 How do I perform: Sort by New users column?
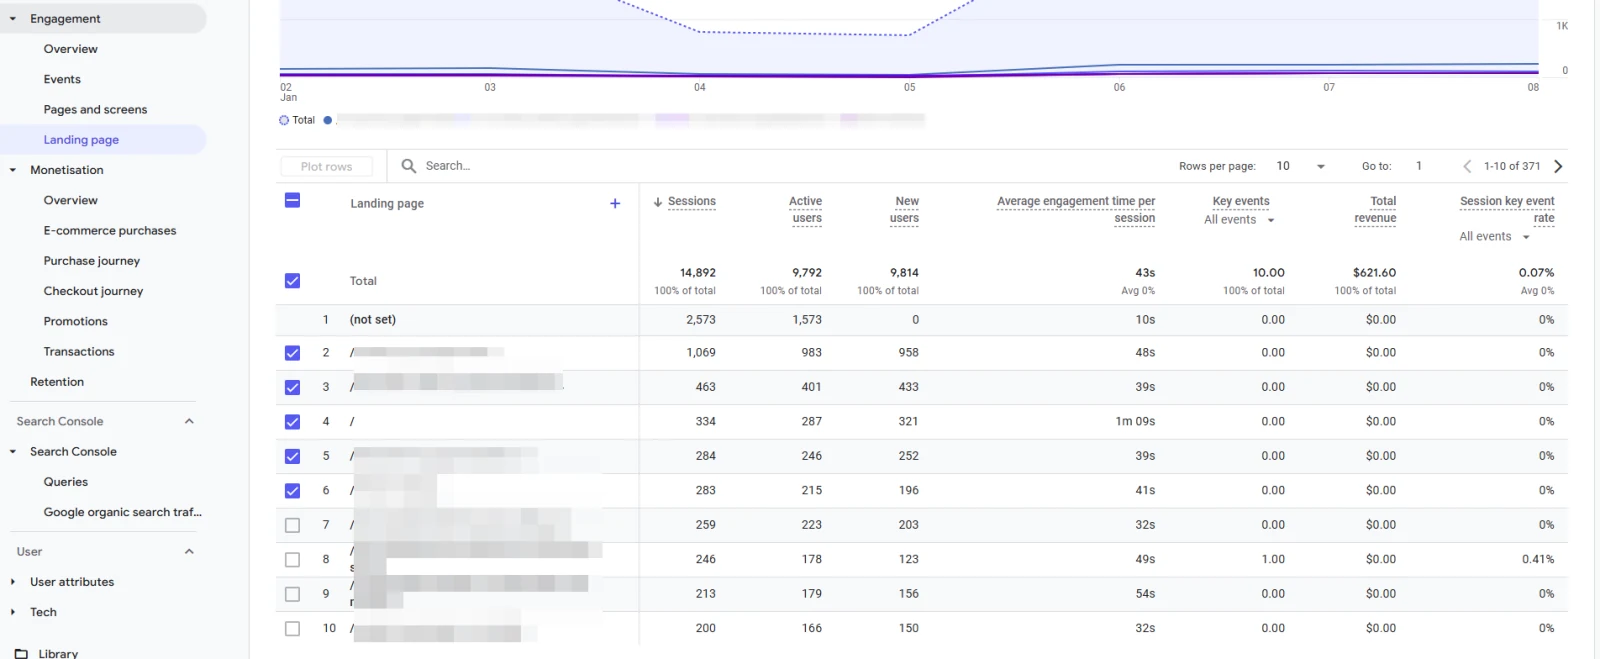click(x=905, y=210)
